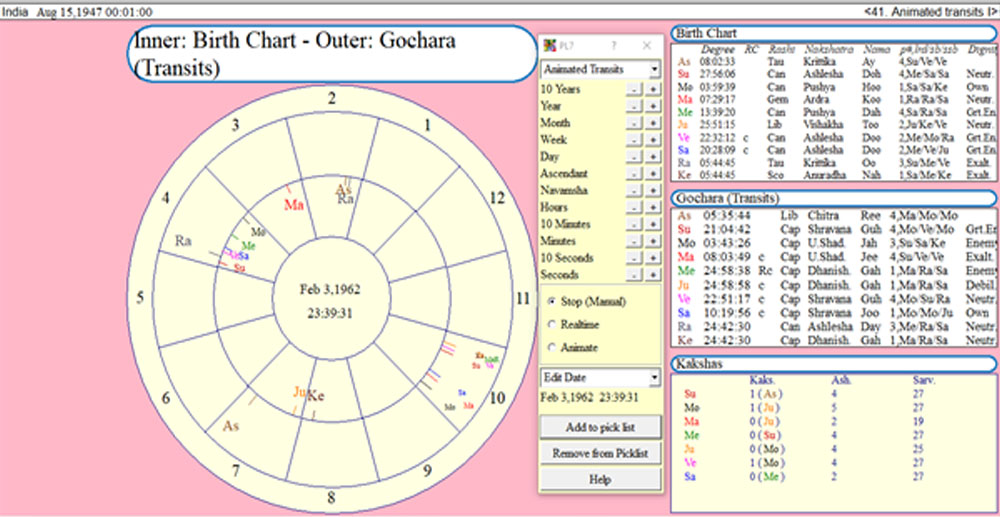This screenshot has height=517, width=1000.
Task: Decrease Navamsha using its minus button
Action: pyautogui.click(x=634, y=191)
